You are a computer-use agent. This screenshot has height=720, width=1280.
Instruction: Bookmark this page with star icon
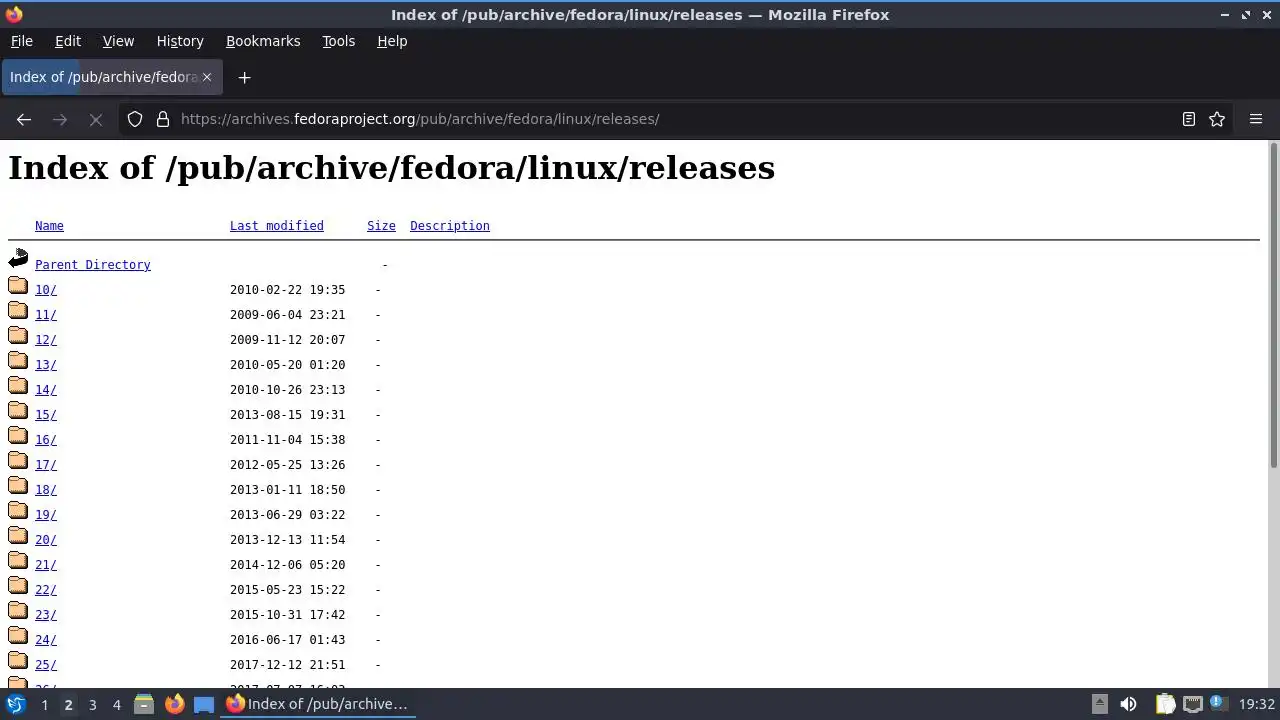[1217, 119]
